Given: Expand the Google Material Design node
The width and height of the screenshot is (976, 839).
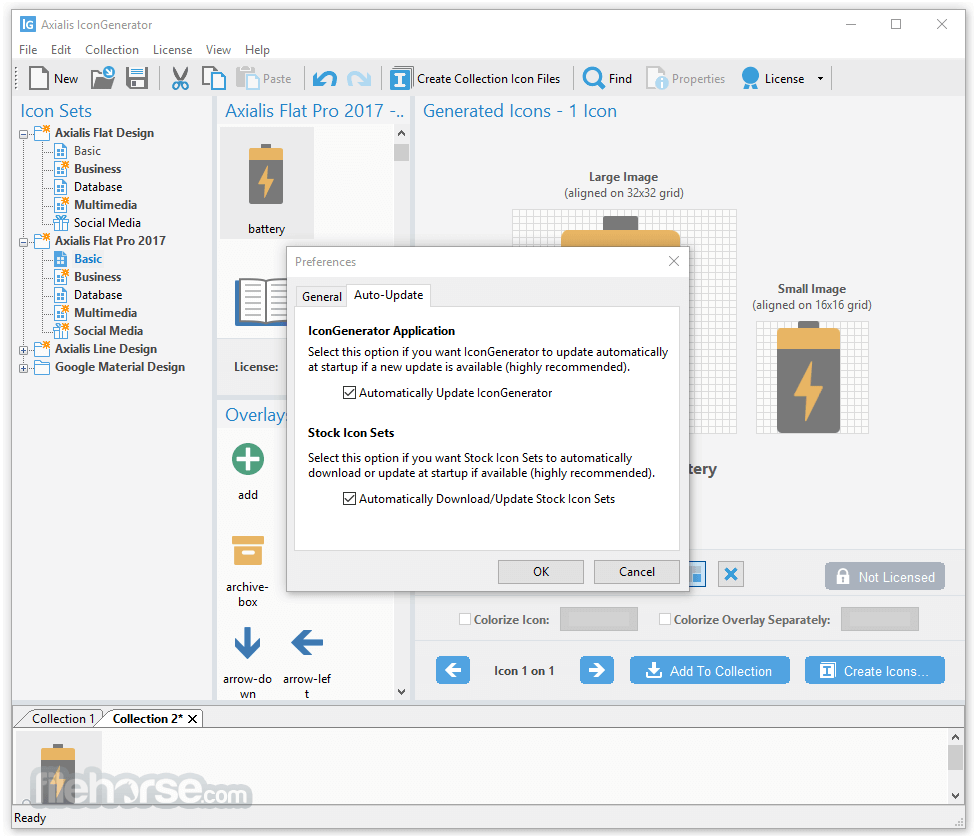Looking at the screenshot, I should click(24, 368).
